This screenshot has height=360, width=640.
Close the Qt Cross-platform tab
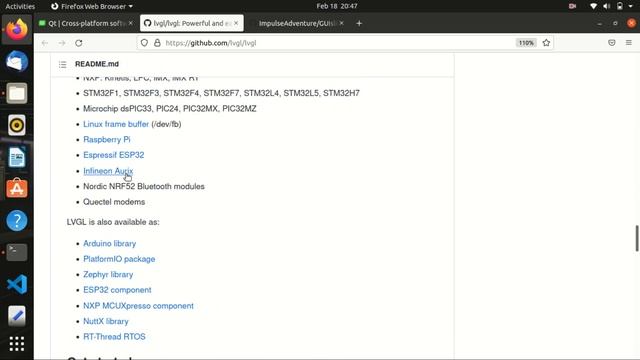click(131, 23)
